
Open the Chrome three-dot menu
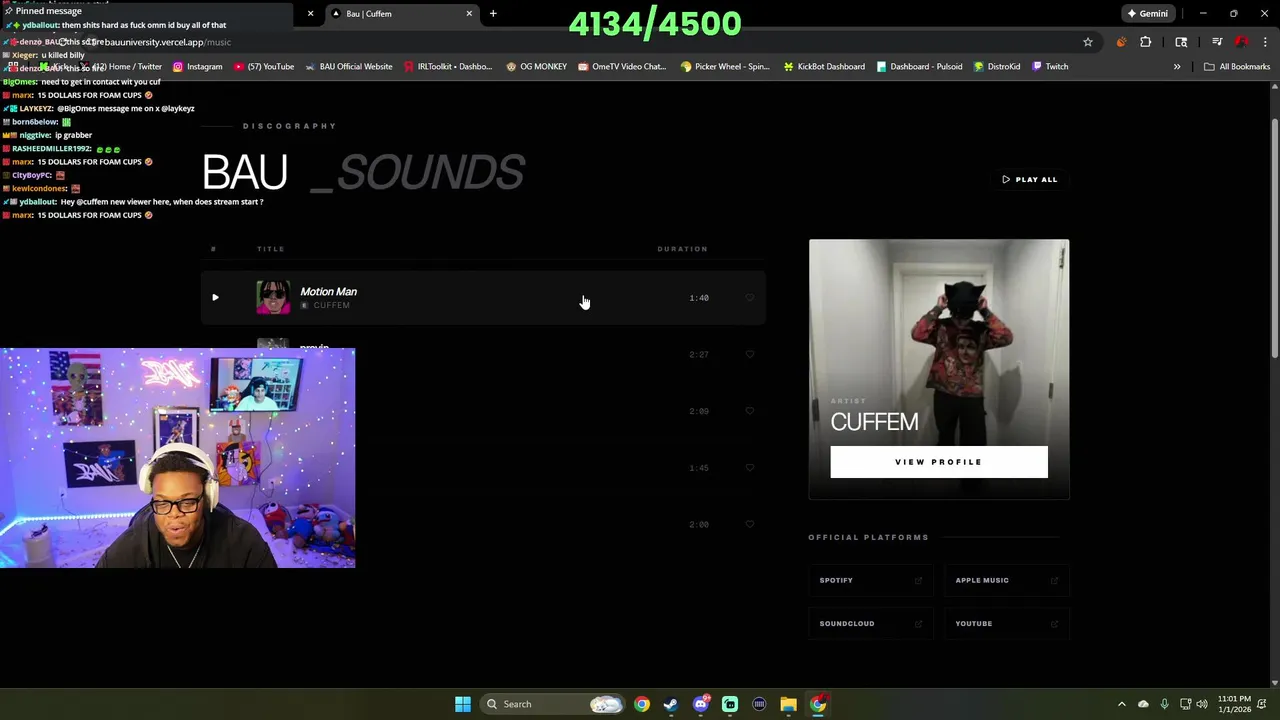(1266, 42)
